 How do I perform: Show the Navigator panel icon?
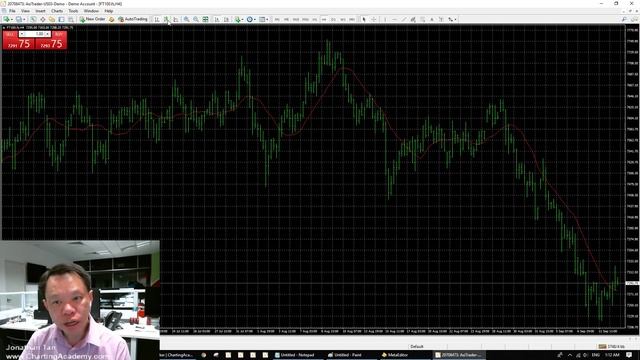click(52, 19)
